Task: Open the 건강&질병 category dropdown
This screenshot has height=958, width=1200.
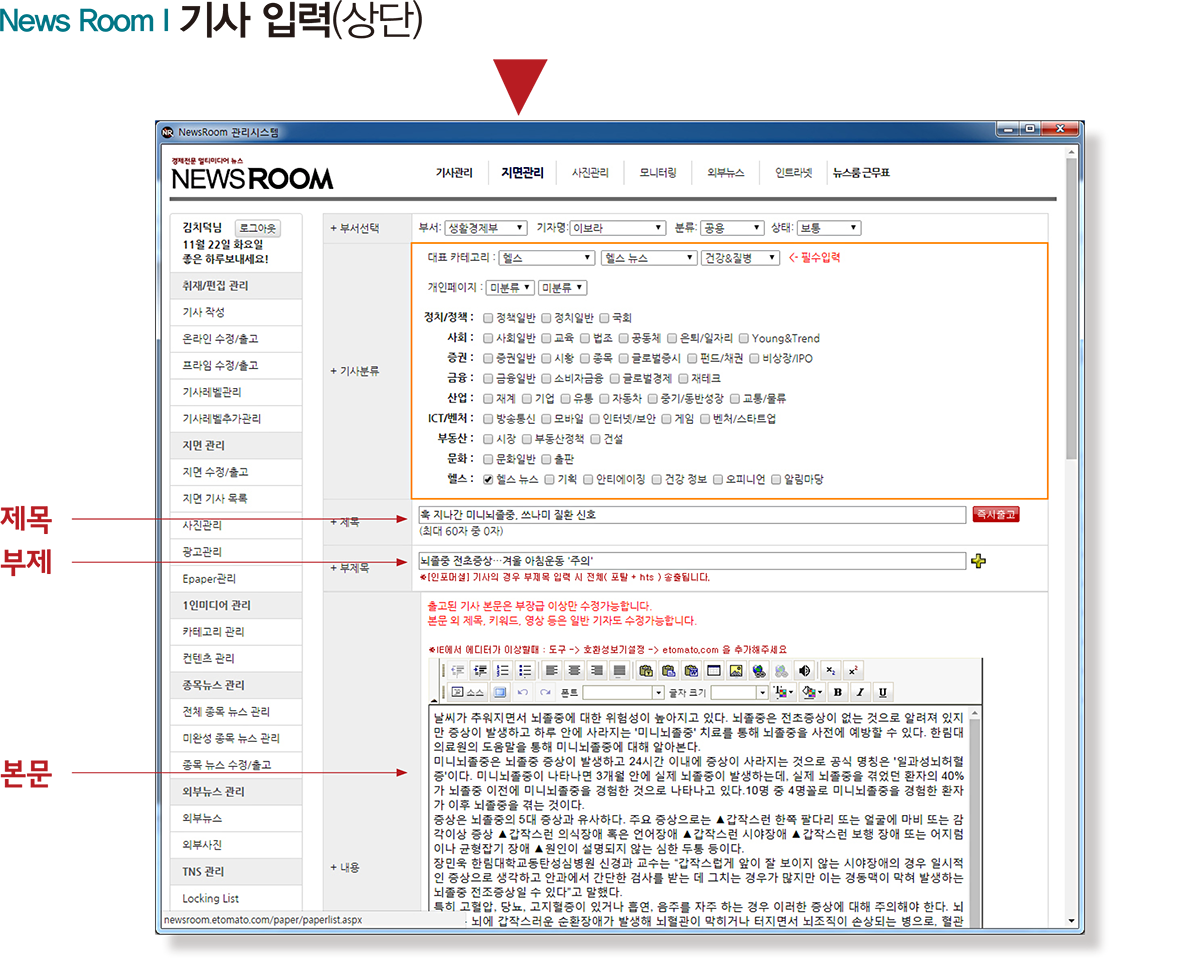Action: tap(740, 258)
